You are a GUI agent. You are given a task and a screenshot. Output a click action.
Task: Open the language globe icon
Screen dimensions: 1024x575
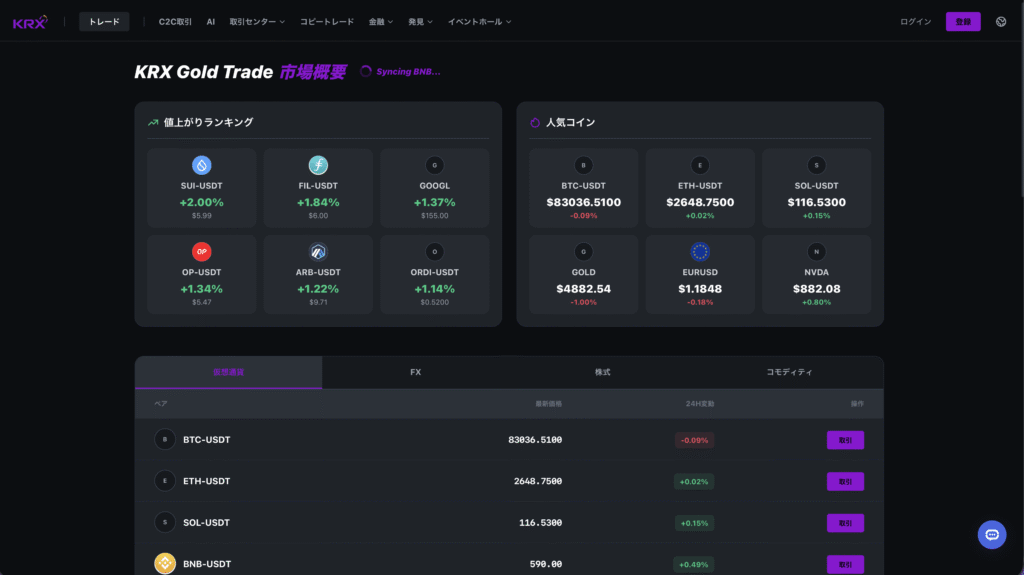pos(1000,22)
